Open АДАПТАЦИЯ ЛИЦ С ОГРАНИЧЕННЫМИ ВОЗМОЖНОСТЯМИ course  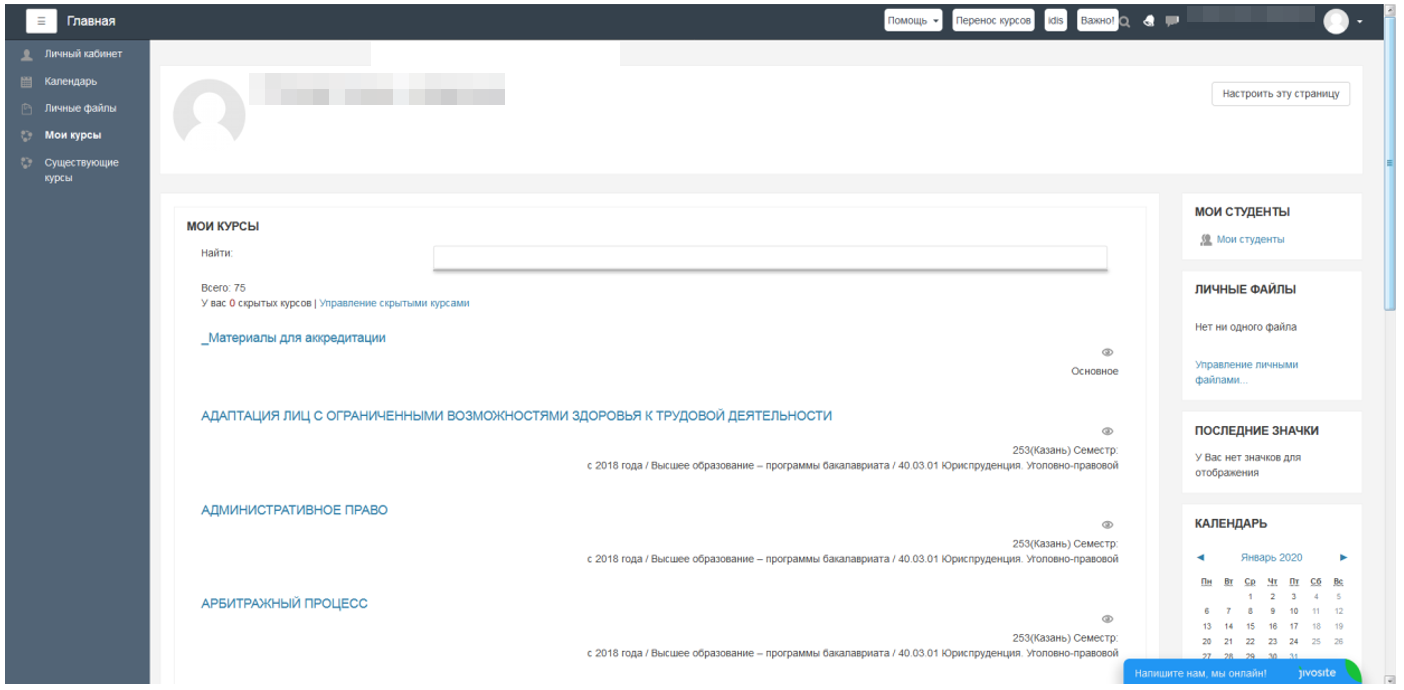coord(516,416)
